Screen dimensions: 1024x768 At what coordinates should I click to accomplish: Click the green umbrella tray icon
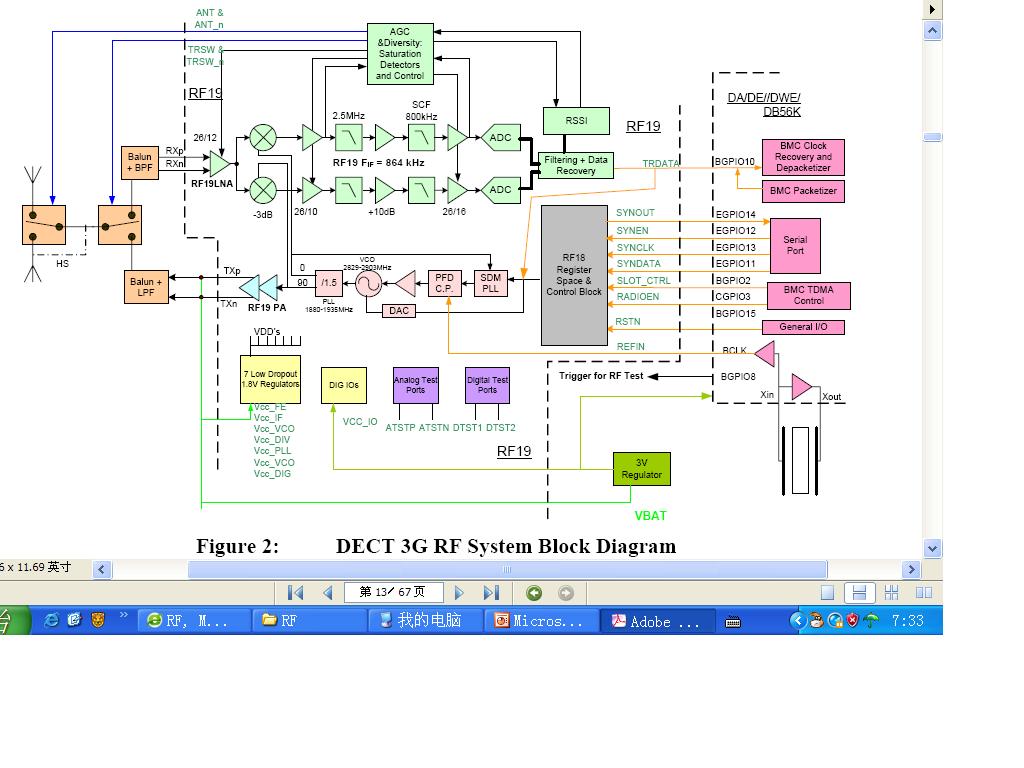871,620
